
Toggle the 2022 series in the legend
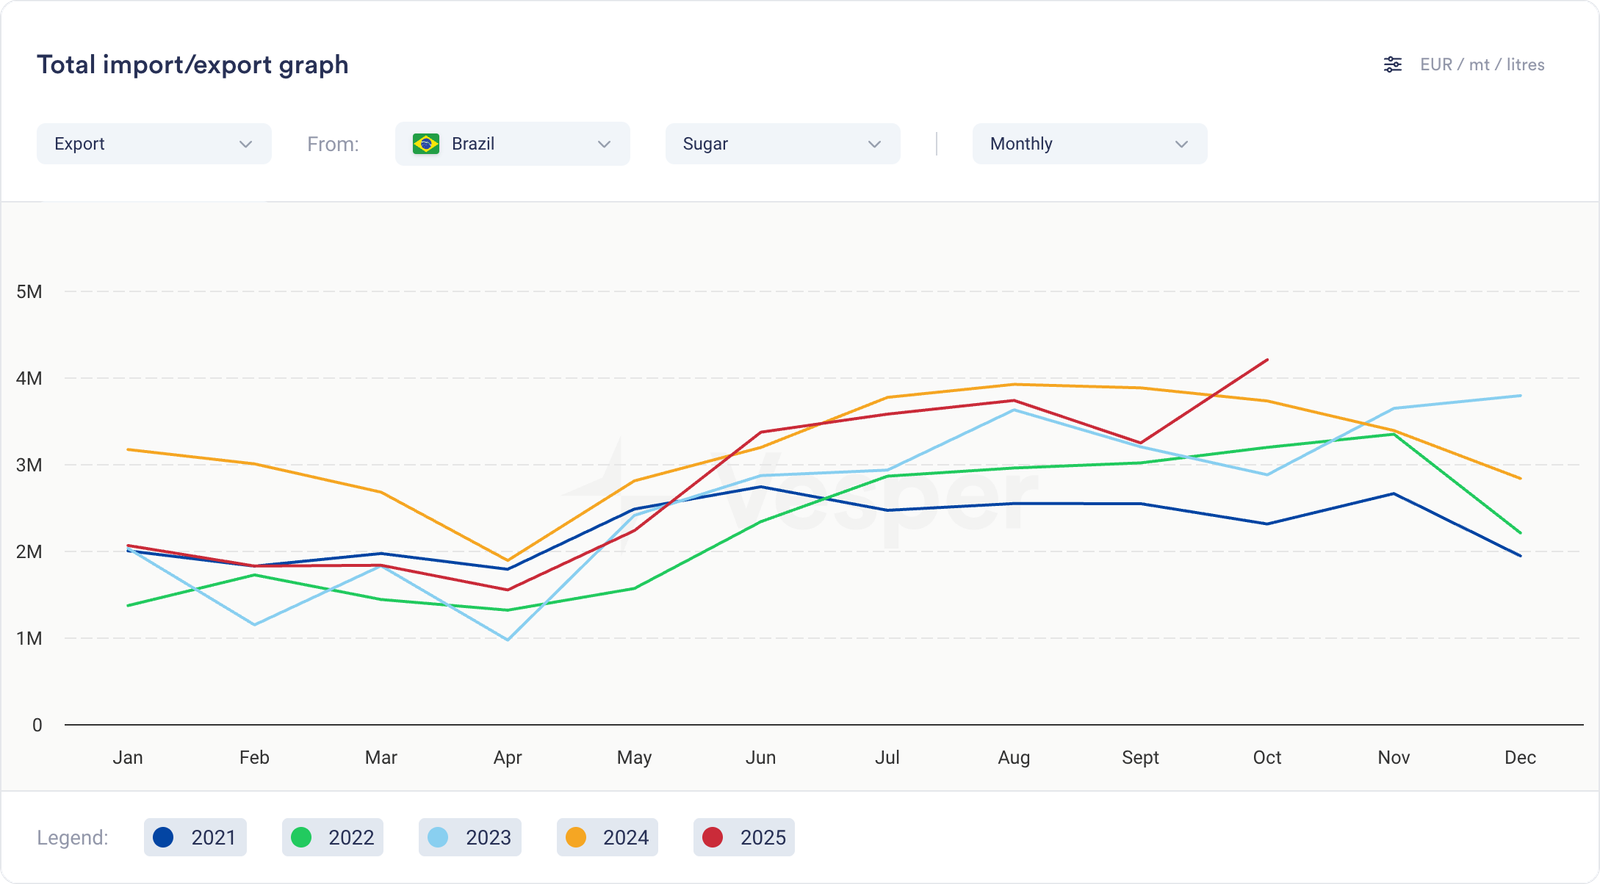coord(333,837)
